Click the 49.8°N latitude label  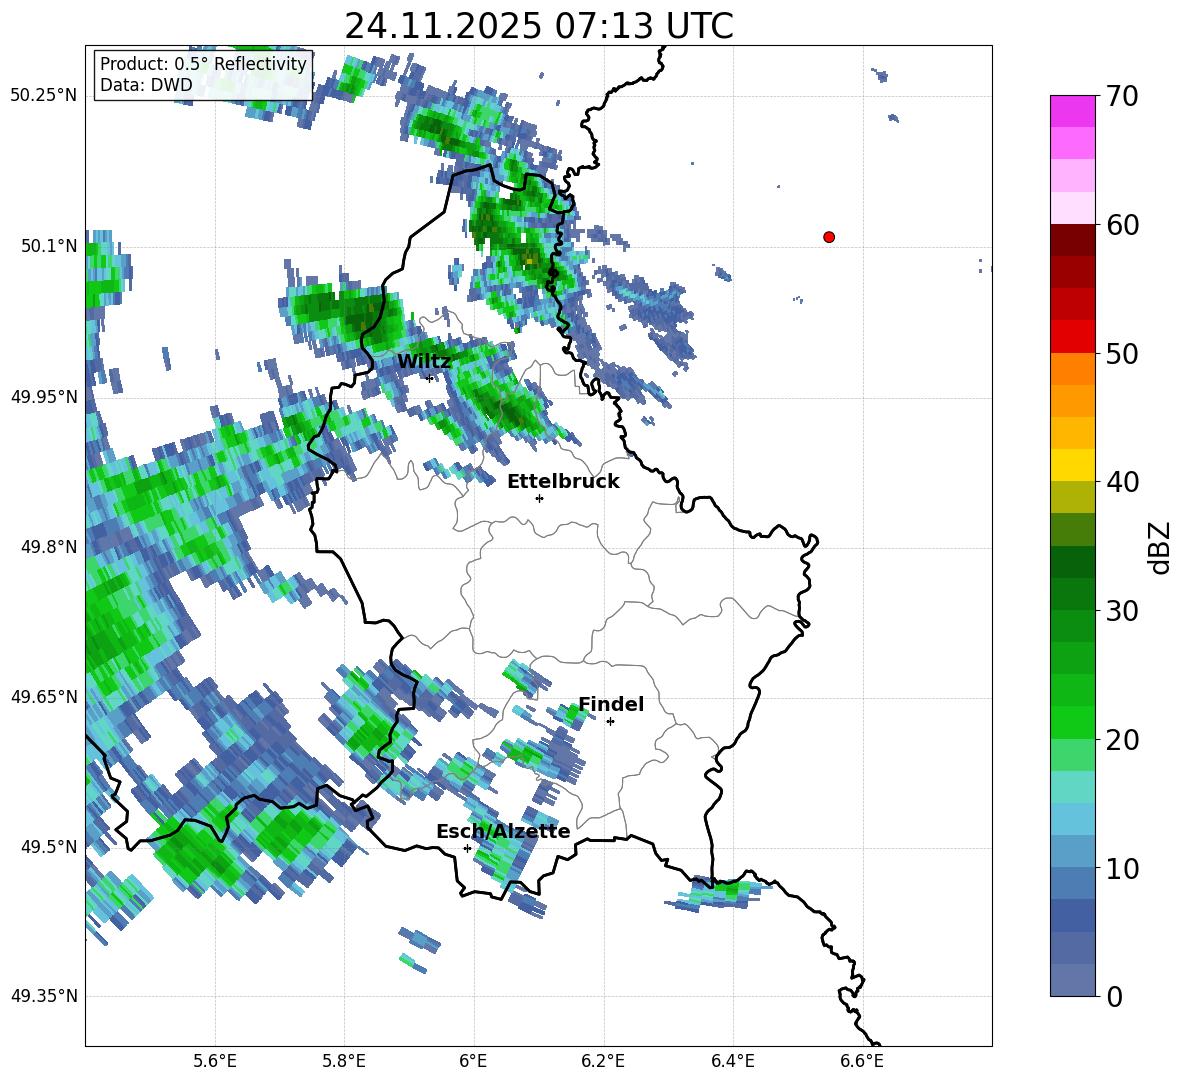(48, 547)
